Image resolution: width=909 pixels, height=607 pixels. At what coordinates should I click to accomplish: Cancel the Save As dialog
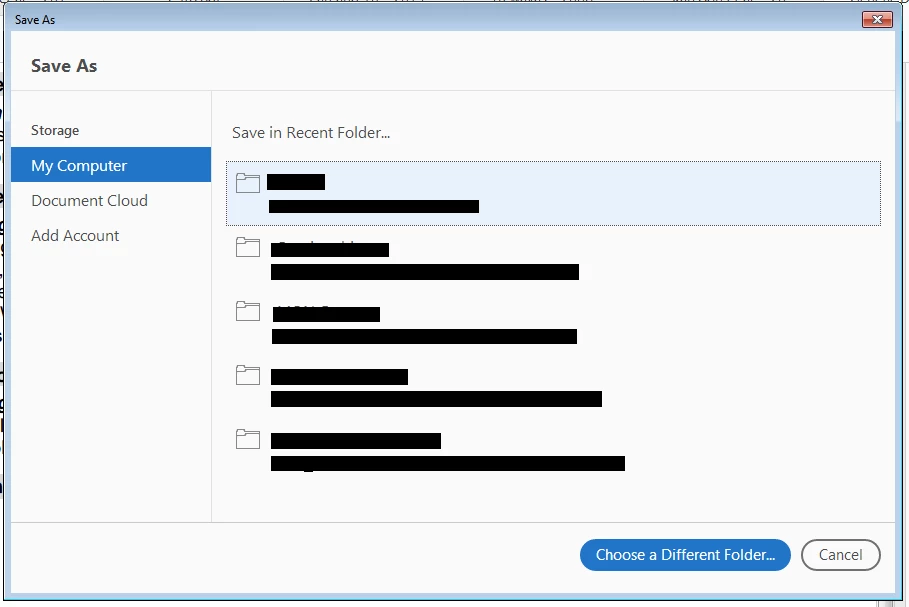841,555
